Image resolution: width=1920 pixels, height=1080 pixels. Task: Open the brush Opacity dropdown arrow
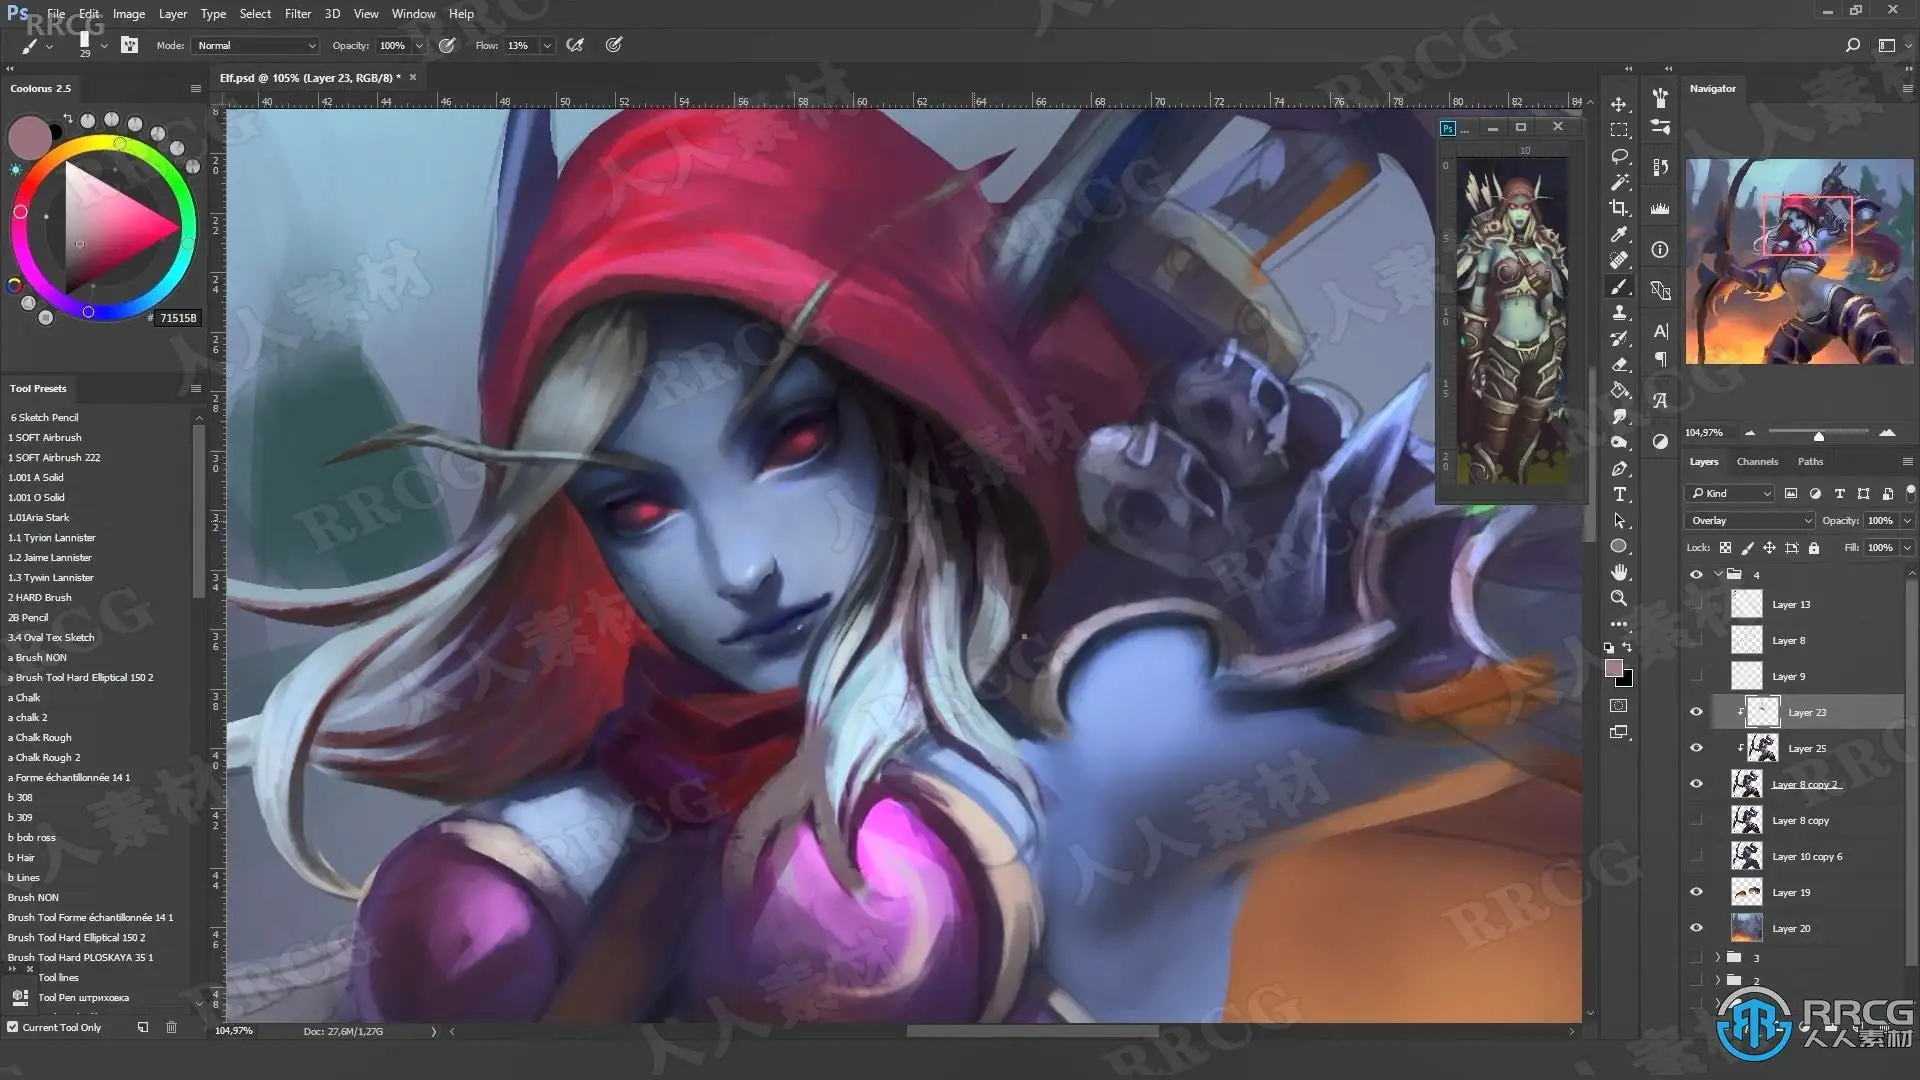419,46
